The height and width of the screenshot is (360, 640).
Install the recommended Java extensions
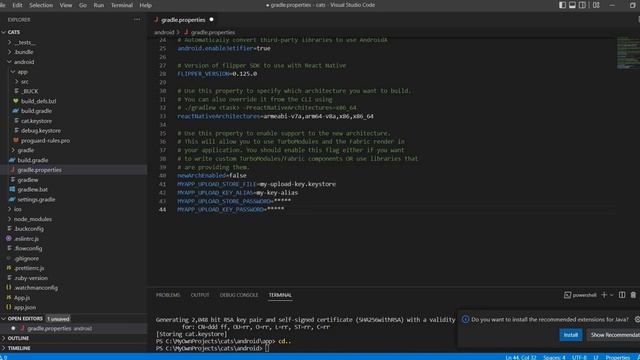(571, 335)
